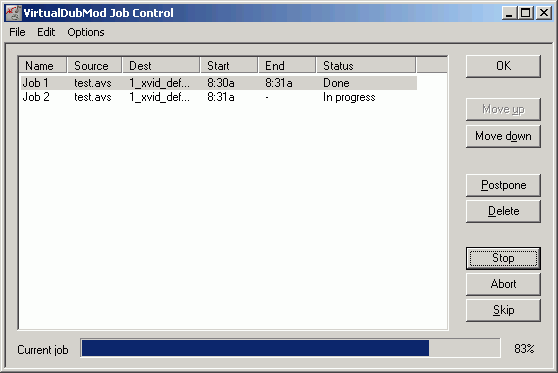Click the Current job label

click(43, 350)
